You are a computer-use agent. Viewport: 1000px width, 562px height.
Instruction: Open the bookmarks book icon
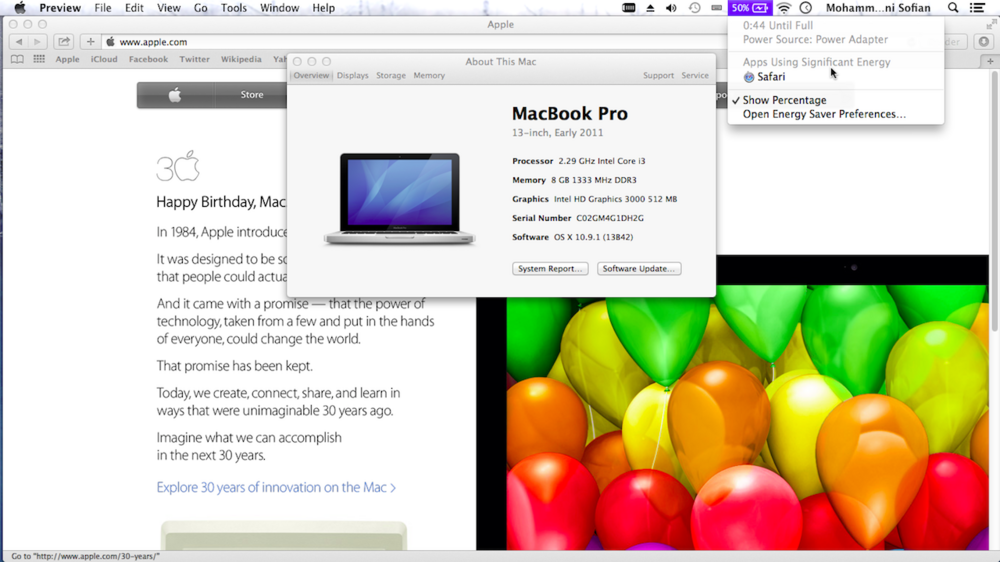17,59
